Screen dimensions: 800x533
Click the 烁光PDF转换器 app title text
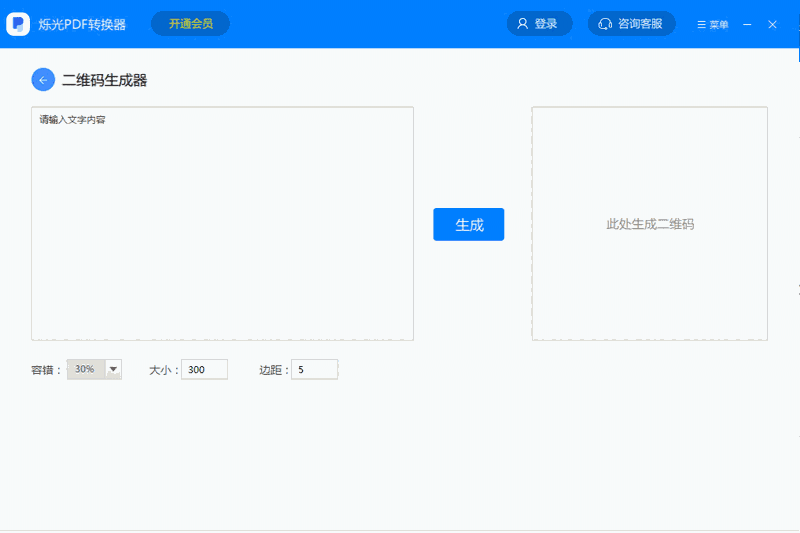click(x=82, y=24)
